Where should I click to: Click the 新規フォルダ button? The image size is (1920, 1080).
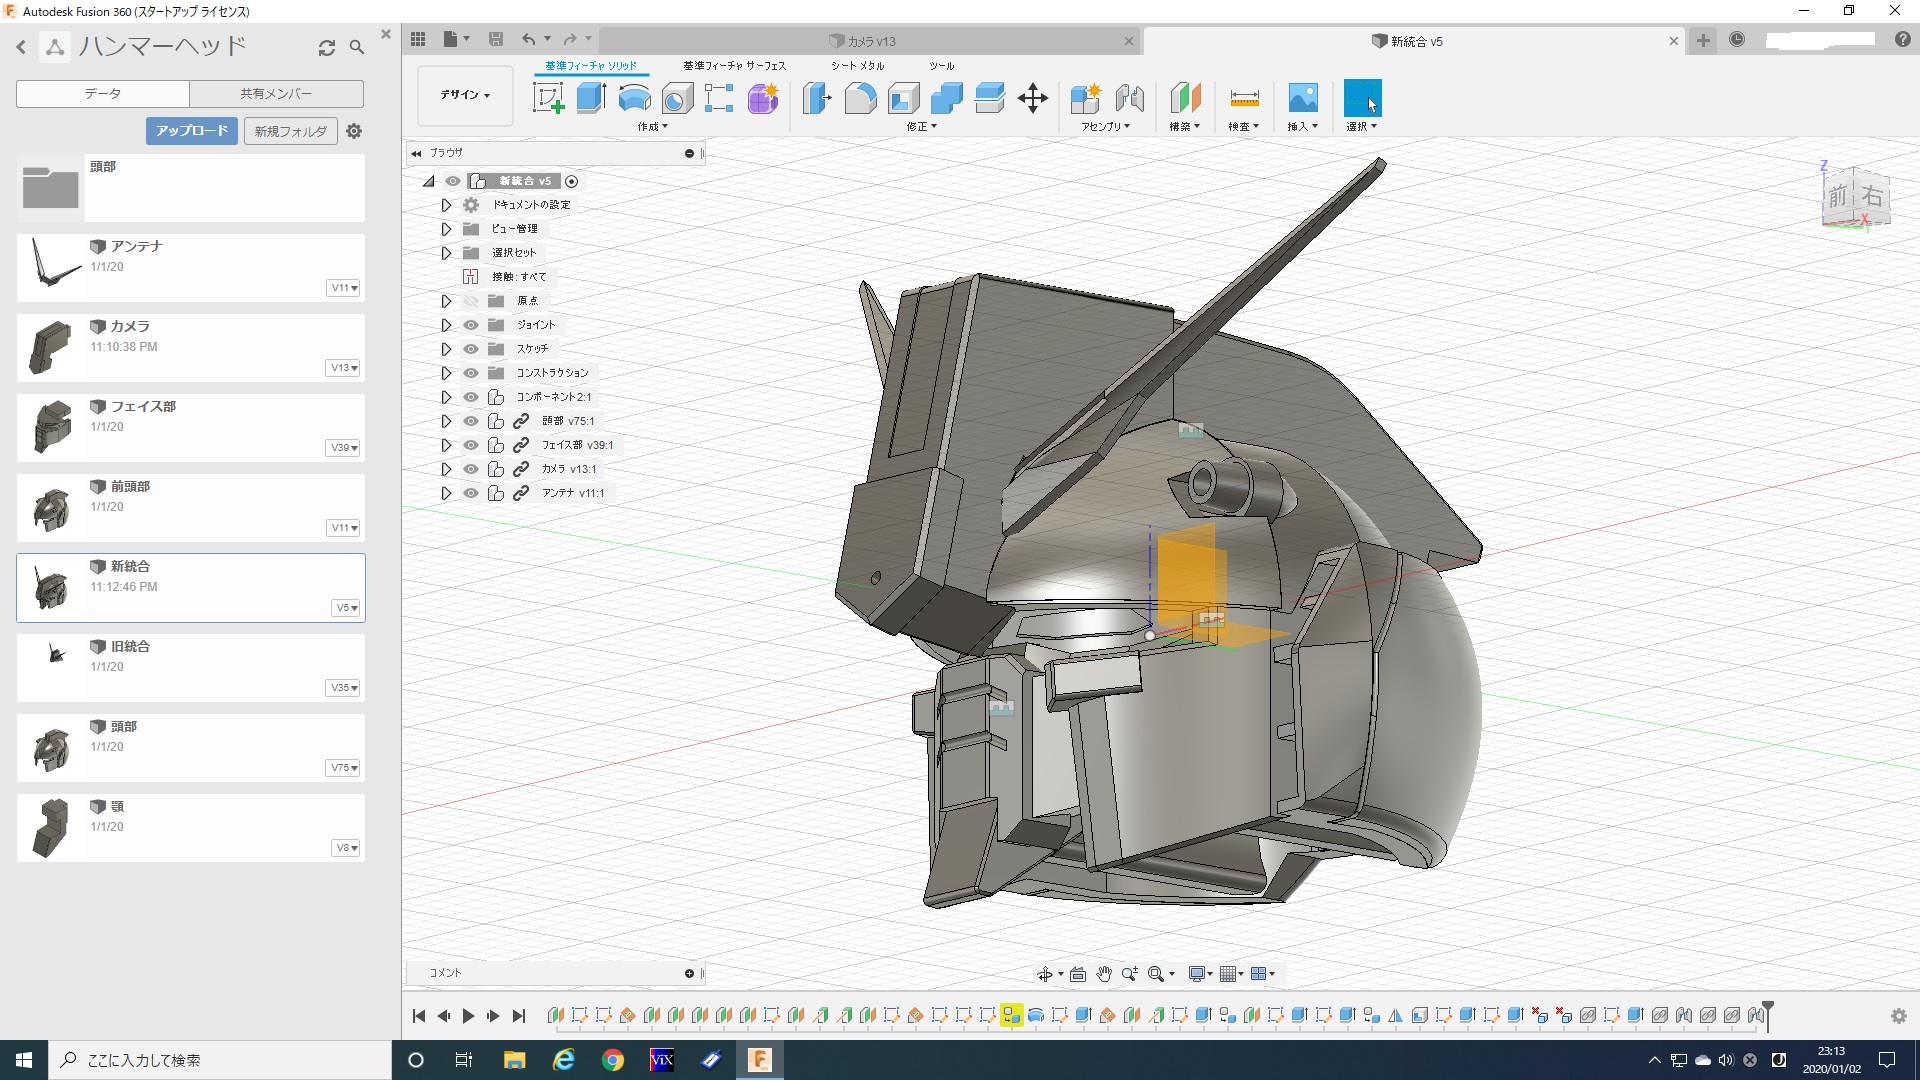click(x=290, y=131)
